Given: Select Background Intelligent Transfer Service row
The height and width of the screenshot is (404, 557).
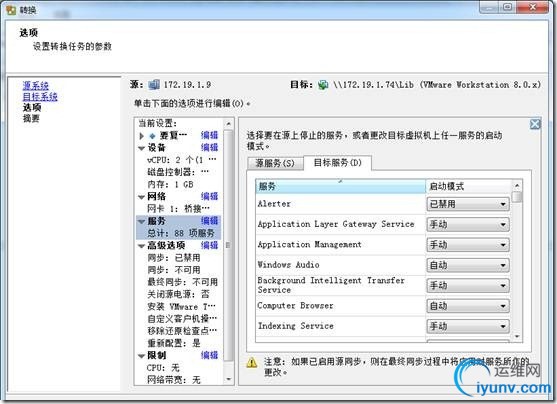Looking at the screenshot, I should click(340, 285).
